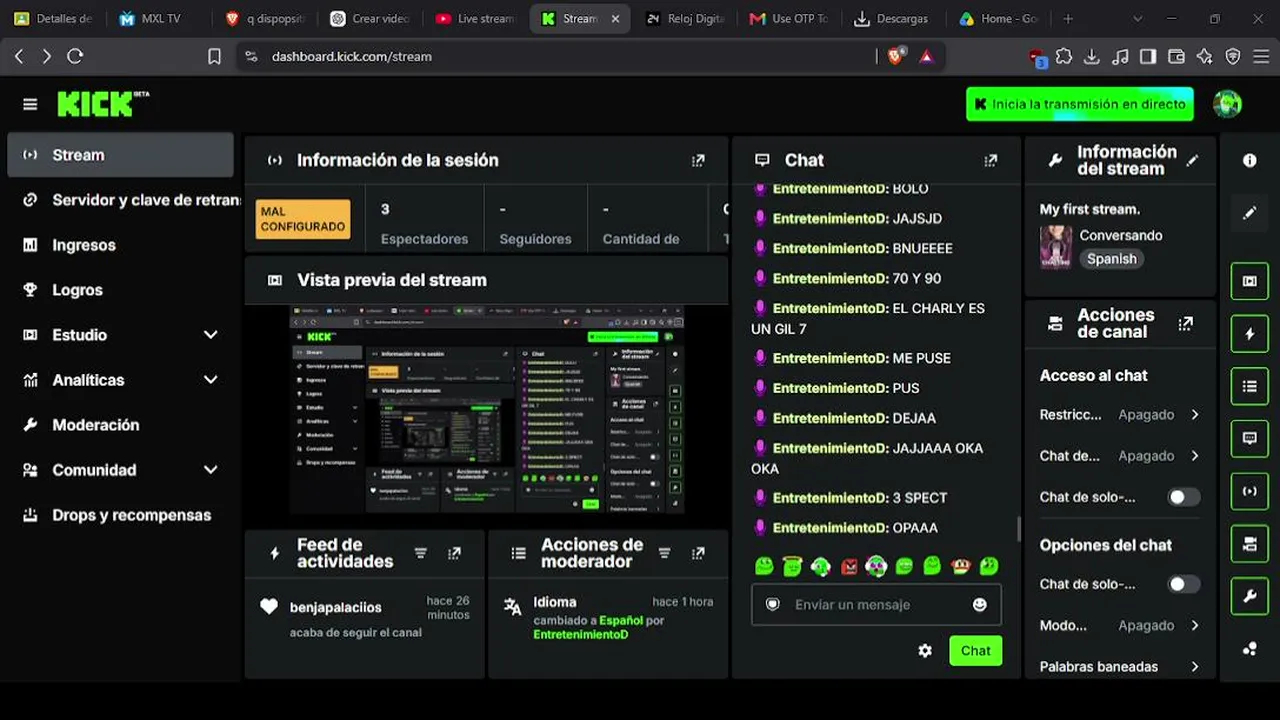Open Moderación in the sidebar
This screenshot has height=720, width=1280.
[x=121, y=425]
